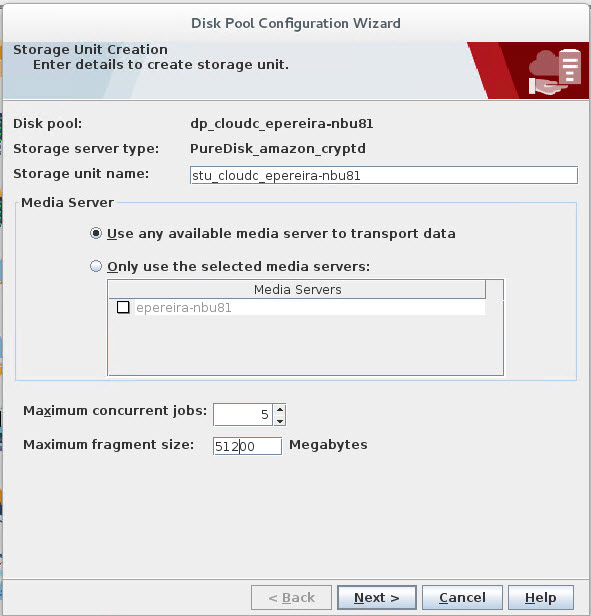Click the Storage Unit Creation heading
Image resolution: width=591 pixels, height=616 pixels.
[x=90, y=50]
